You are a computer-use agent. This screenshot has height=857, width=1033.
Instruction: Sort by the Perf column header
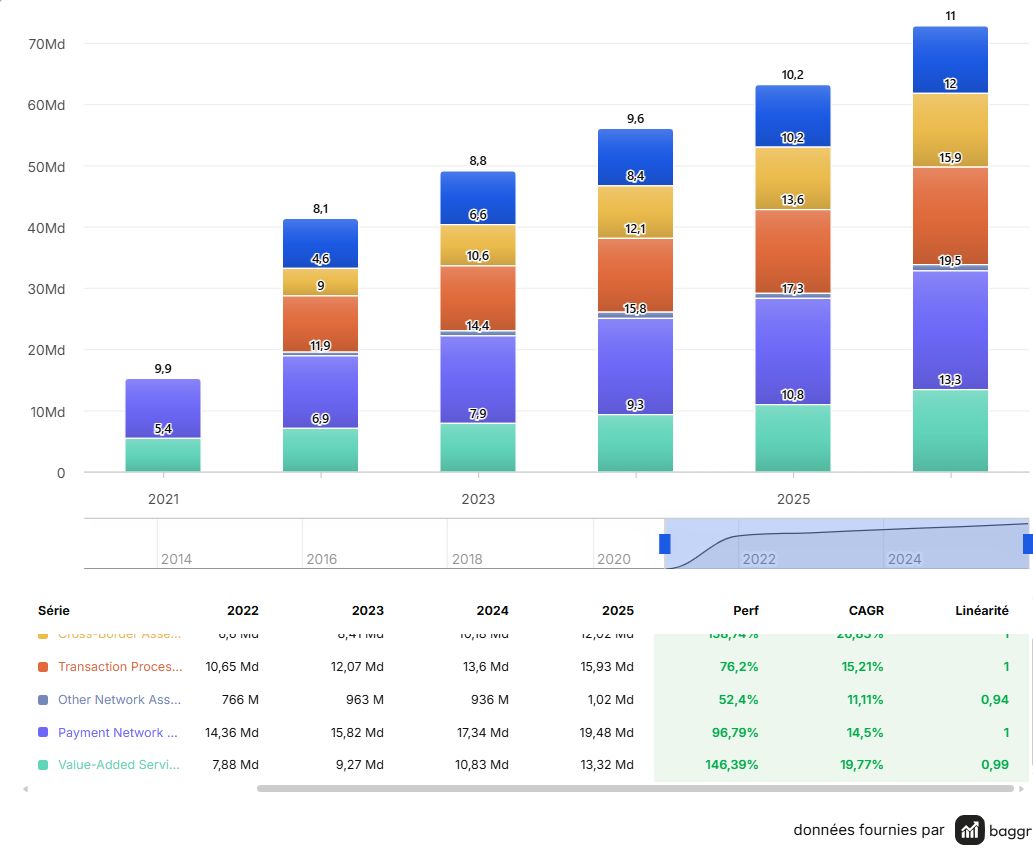(746, 611)
